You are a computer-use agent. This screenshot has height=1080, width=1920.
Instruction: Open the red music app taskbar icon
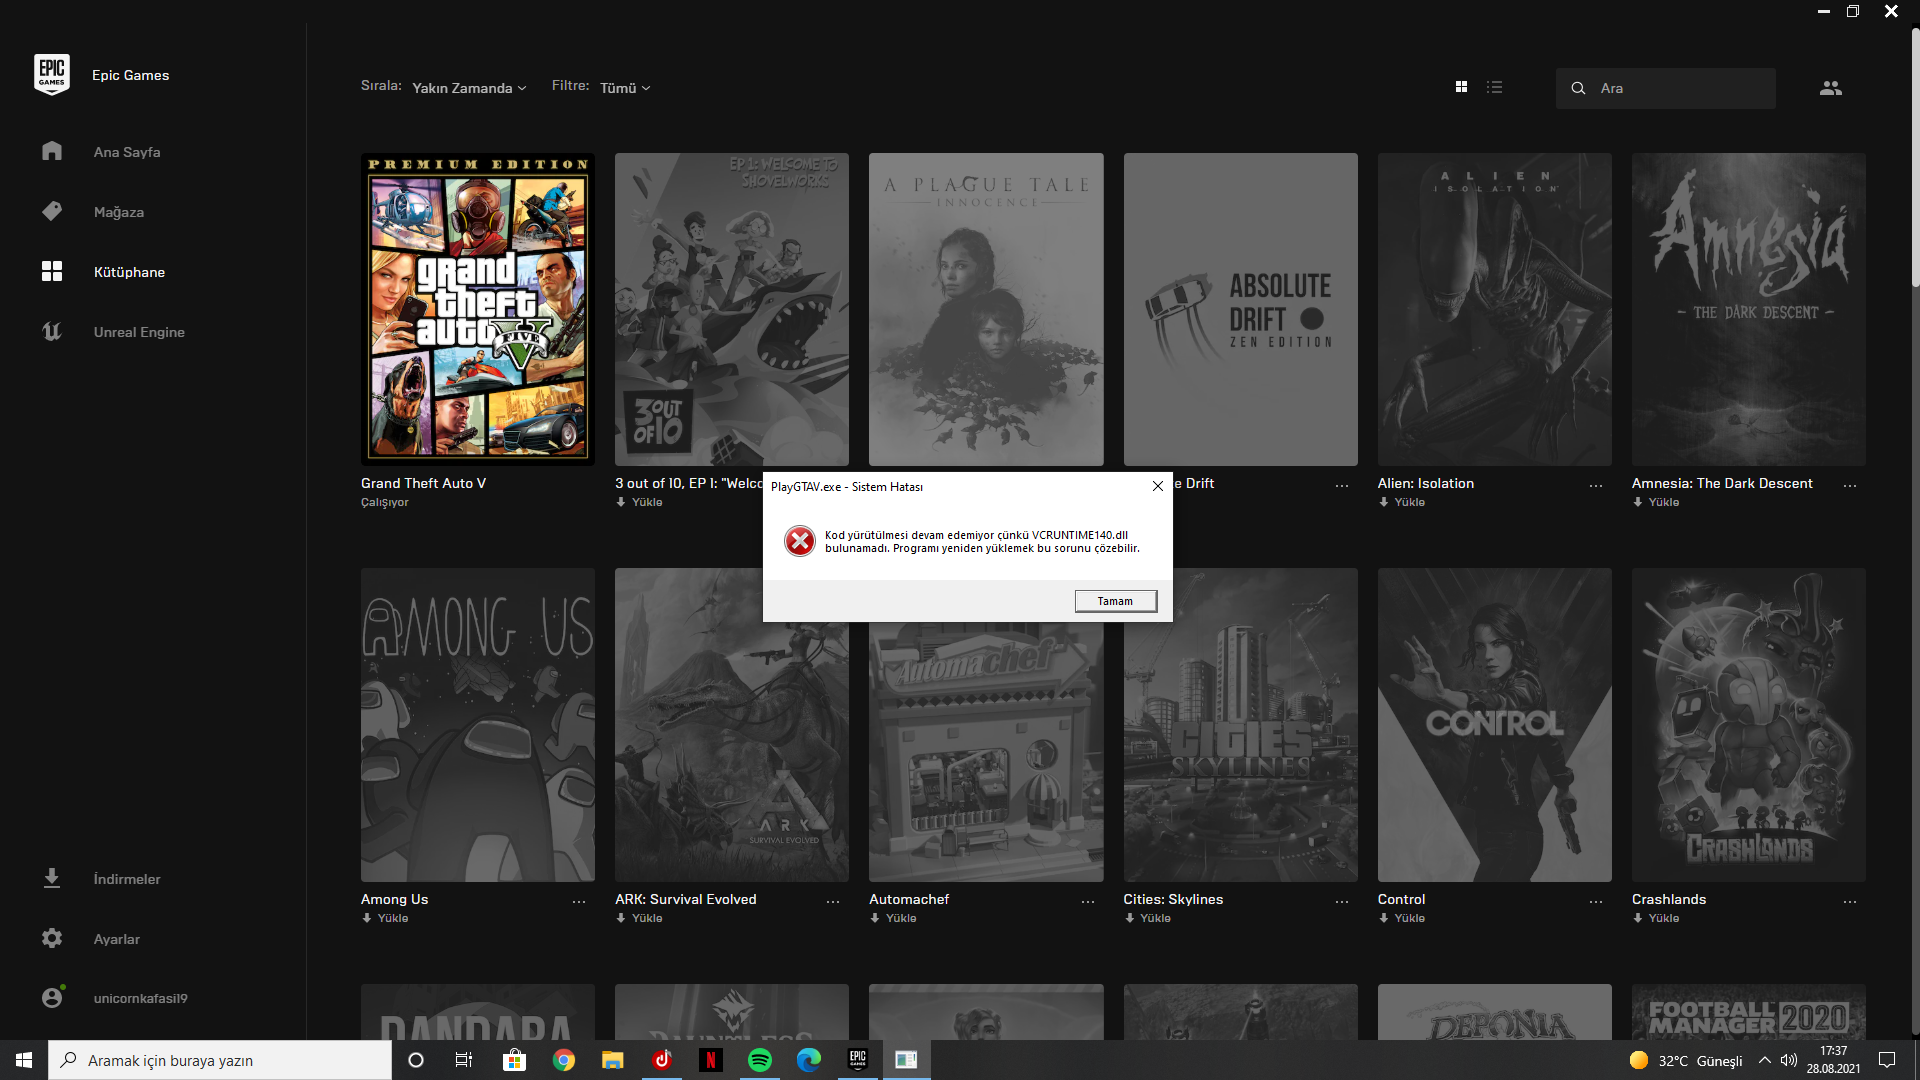[662, 1060]
